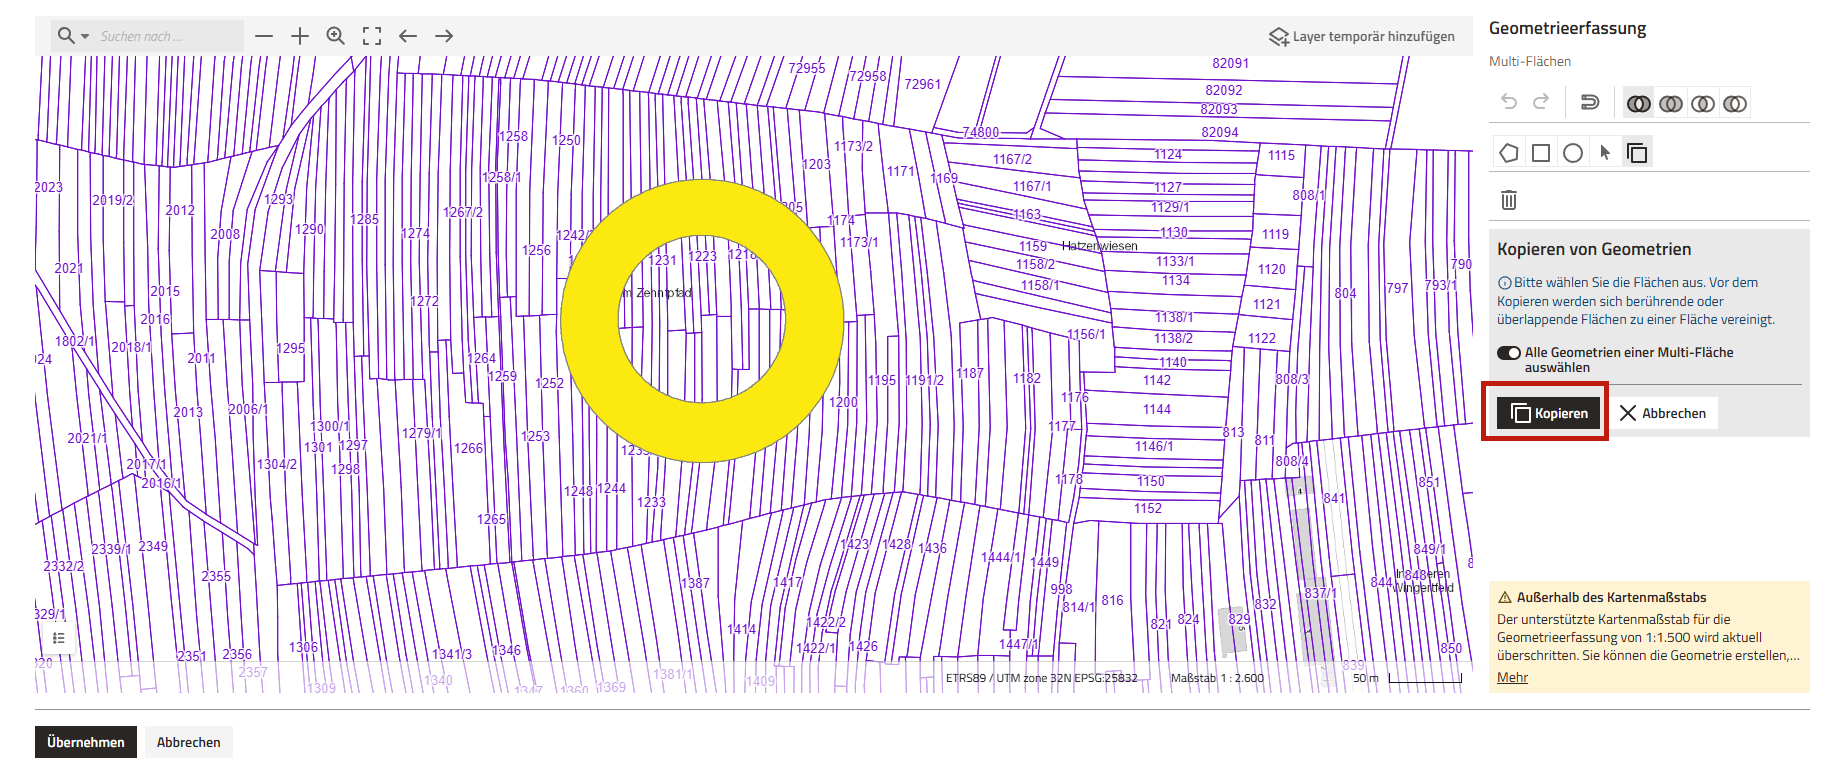This screenshot has width=1846, height=775.
Task: Select the circle drawing tool
Action: click(x=1573, y=153)
